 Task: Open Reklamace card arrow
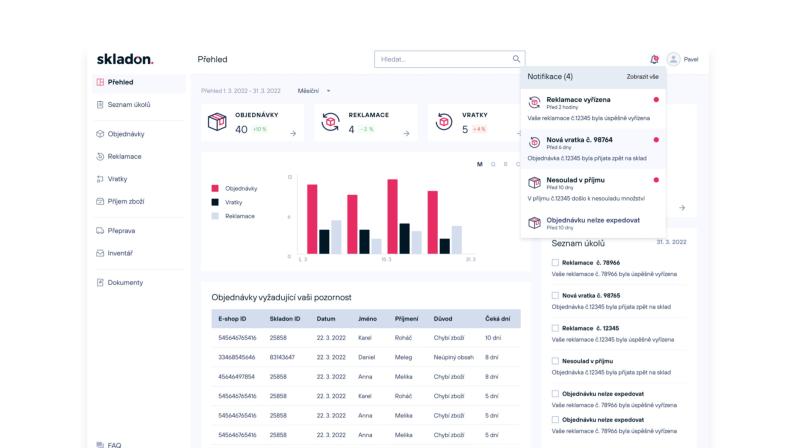[x=406, y=134]
